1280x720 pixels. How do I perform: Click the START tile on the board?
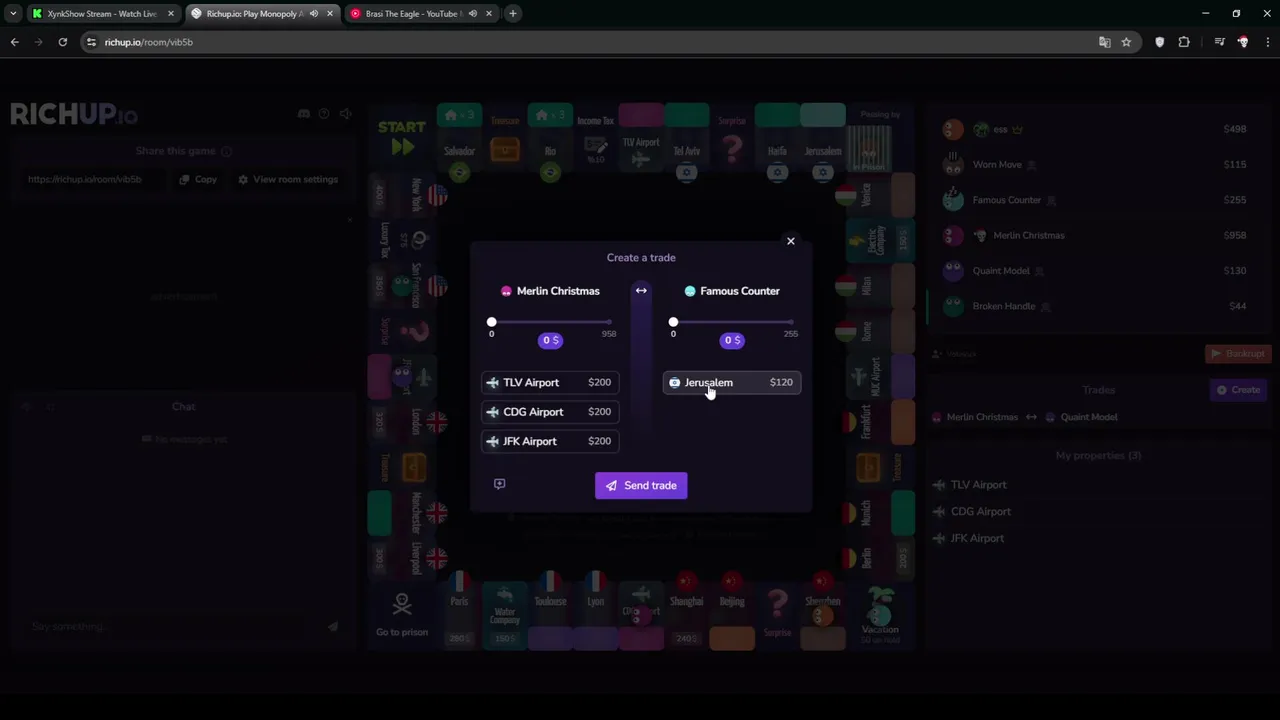pyautogui.click(x=402, y=138)
